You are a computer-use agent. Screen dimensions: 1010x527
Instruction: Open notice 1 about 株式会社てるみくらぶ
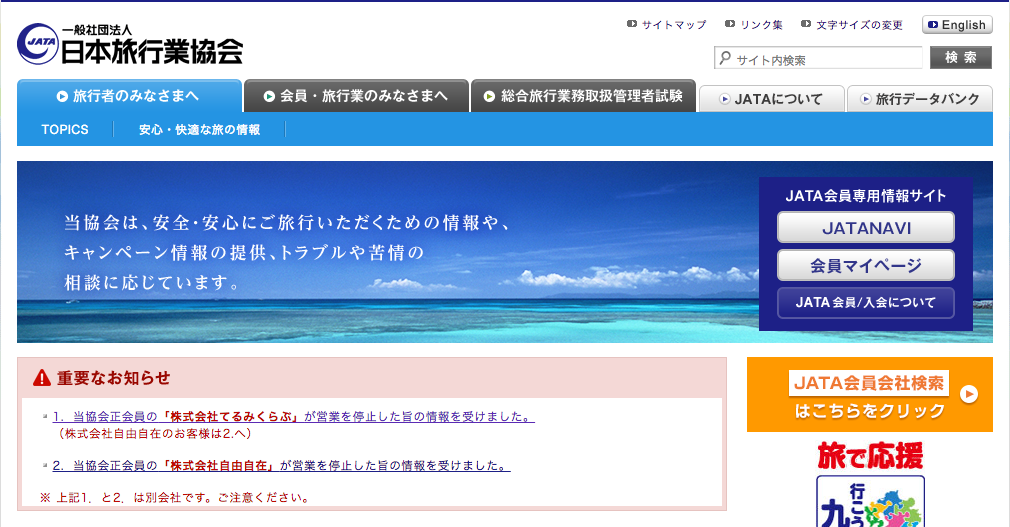(294, 417)
